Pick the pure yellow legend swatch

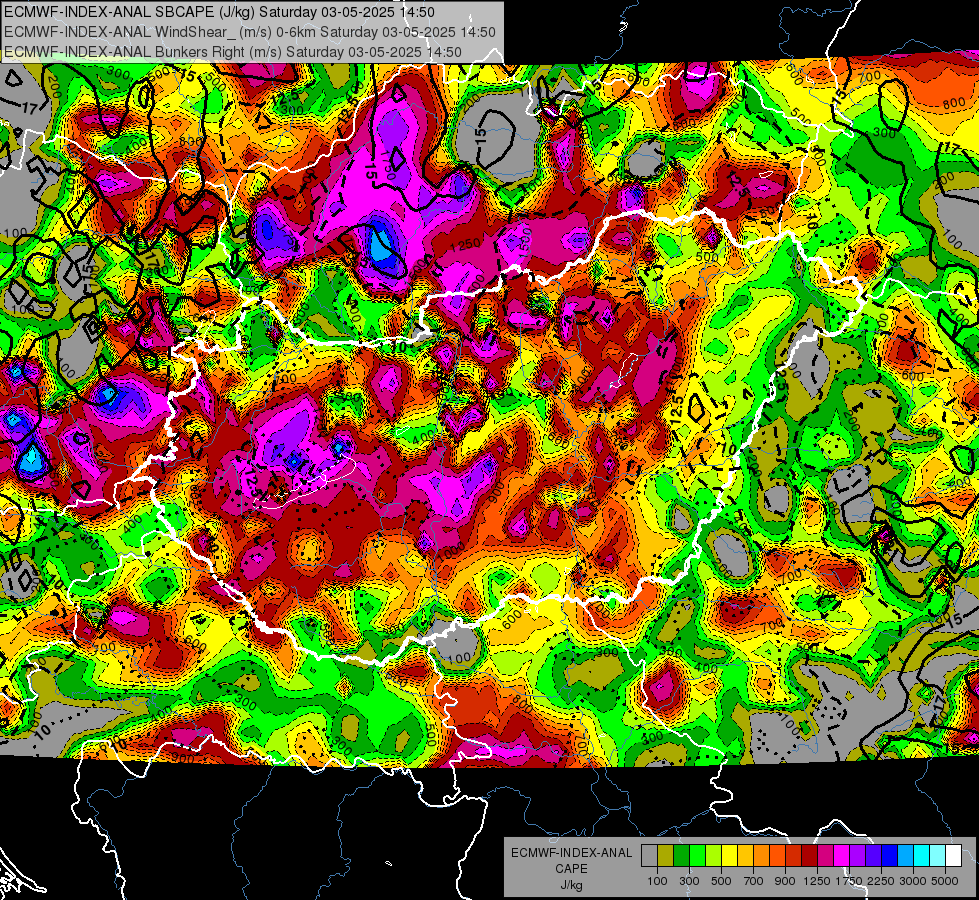729,856
